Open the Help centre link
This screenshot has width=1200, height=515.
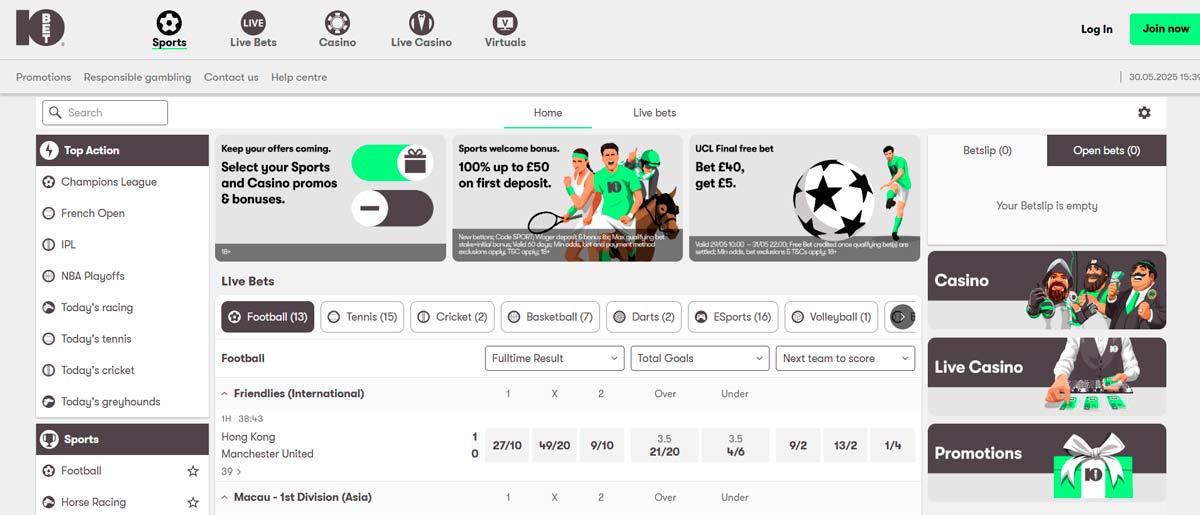point(299,77)
